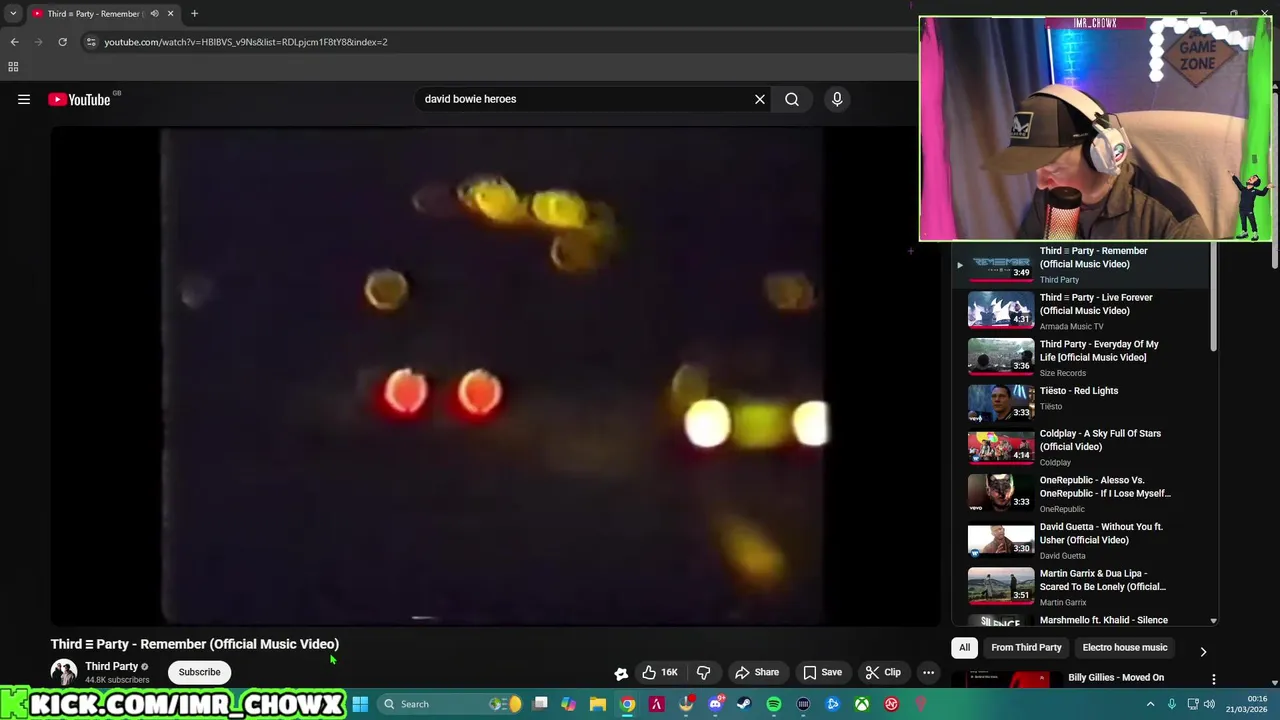The width and height of the screenshot is (1280, 720).
Task: Click the playlist scrollbar down arrow
Action: (x=1213, y=621)
